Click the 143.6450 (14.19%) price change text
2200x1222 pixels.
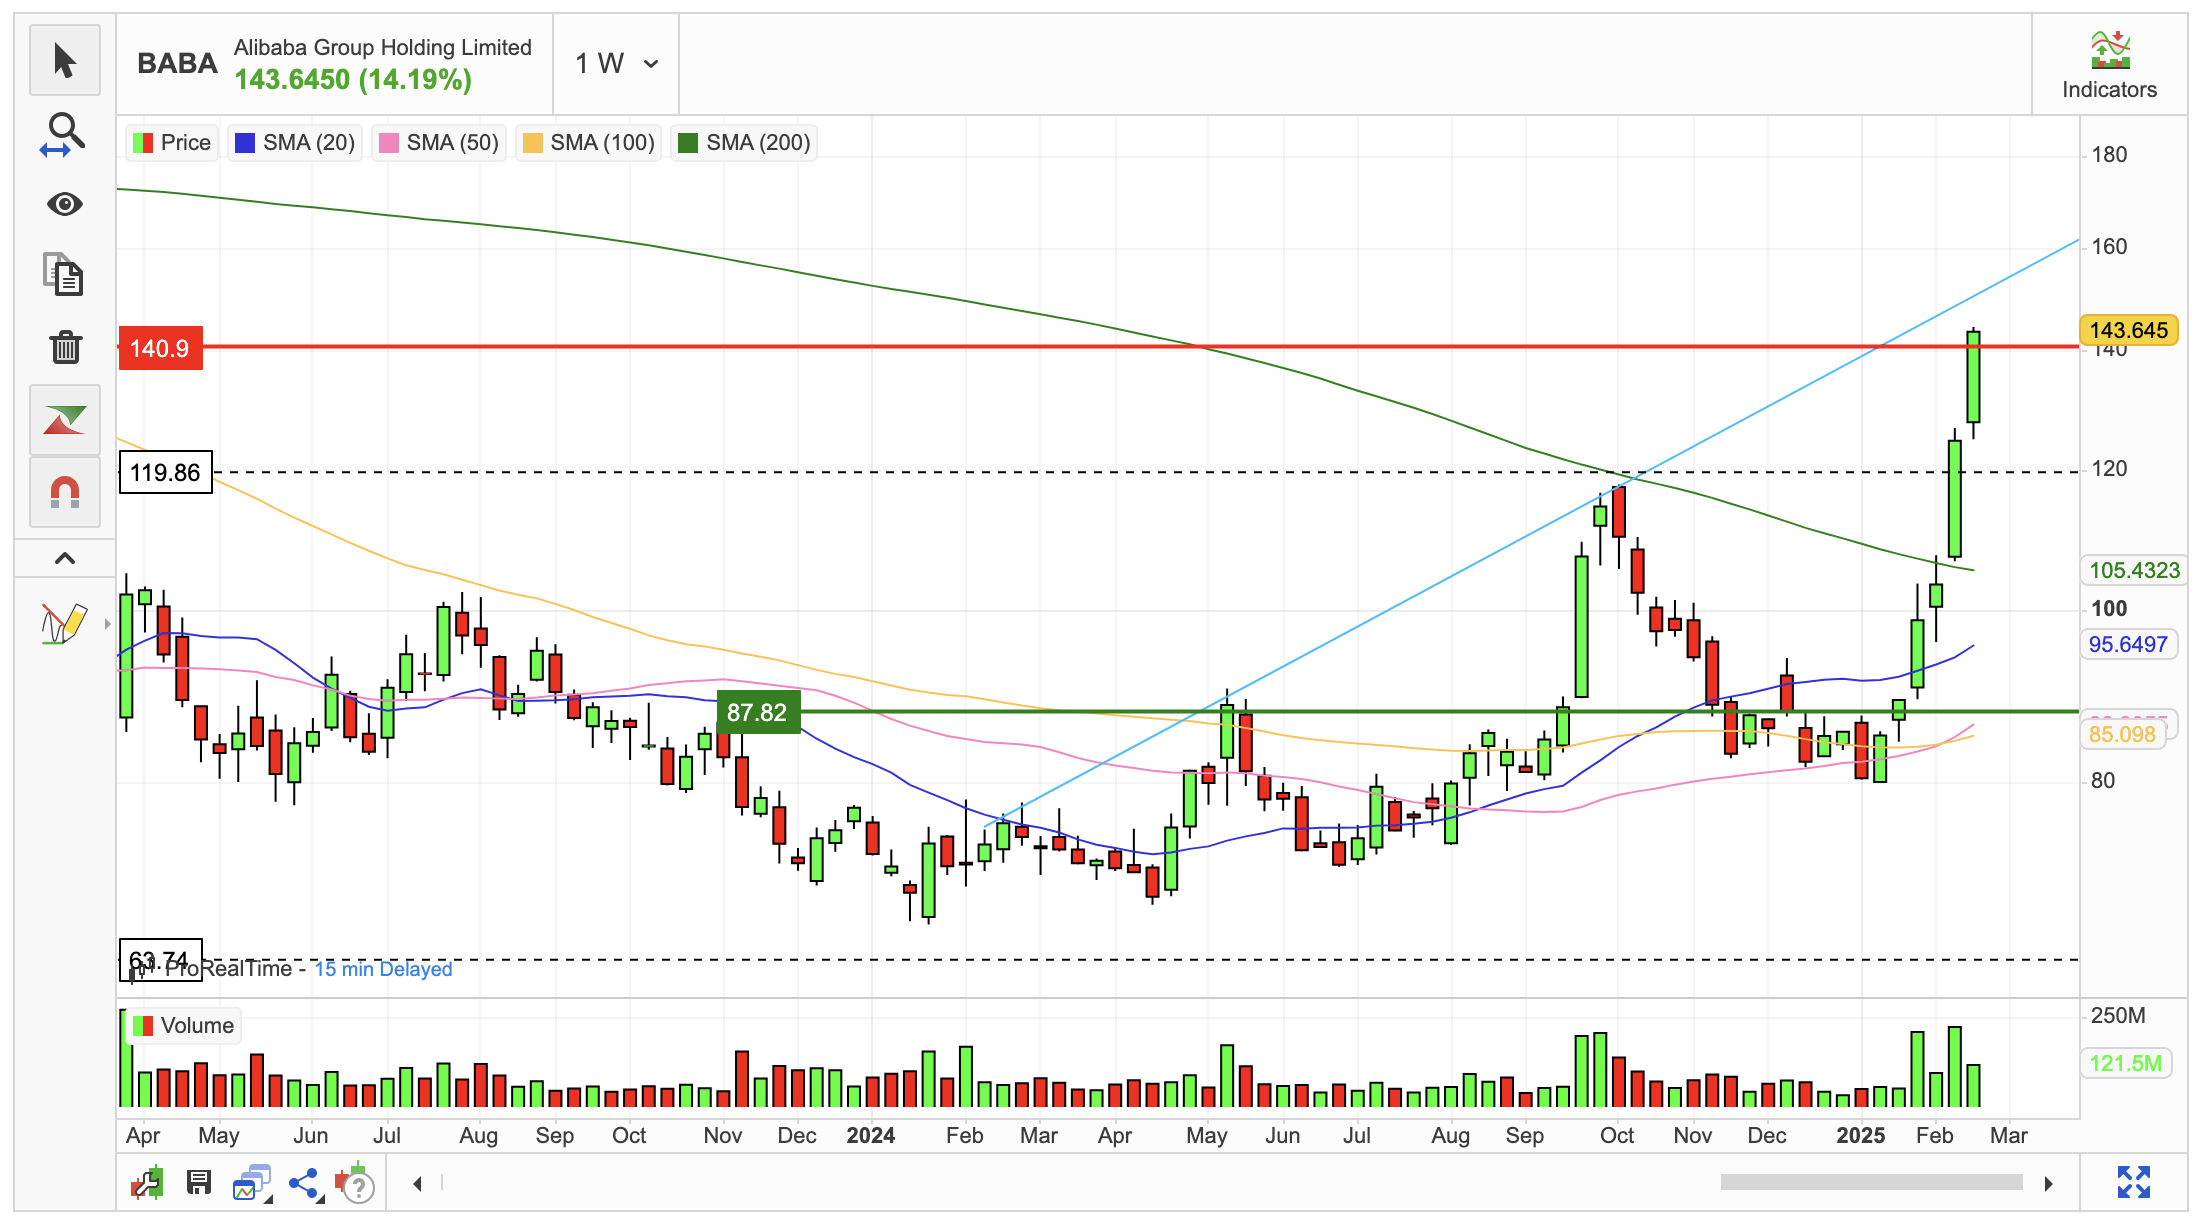point(353,80)
